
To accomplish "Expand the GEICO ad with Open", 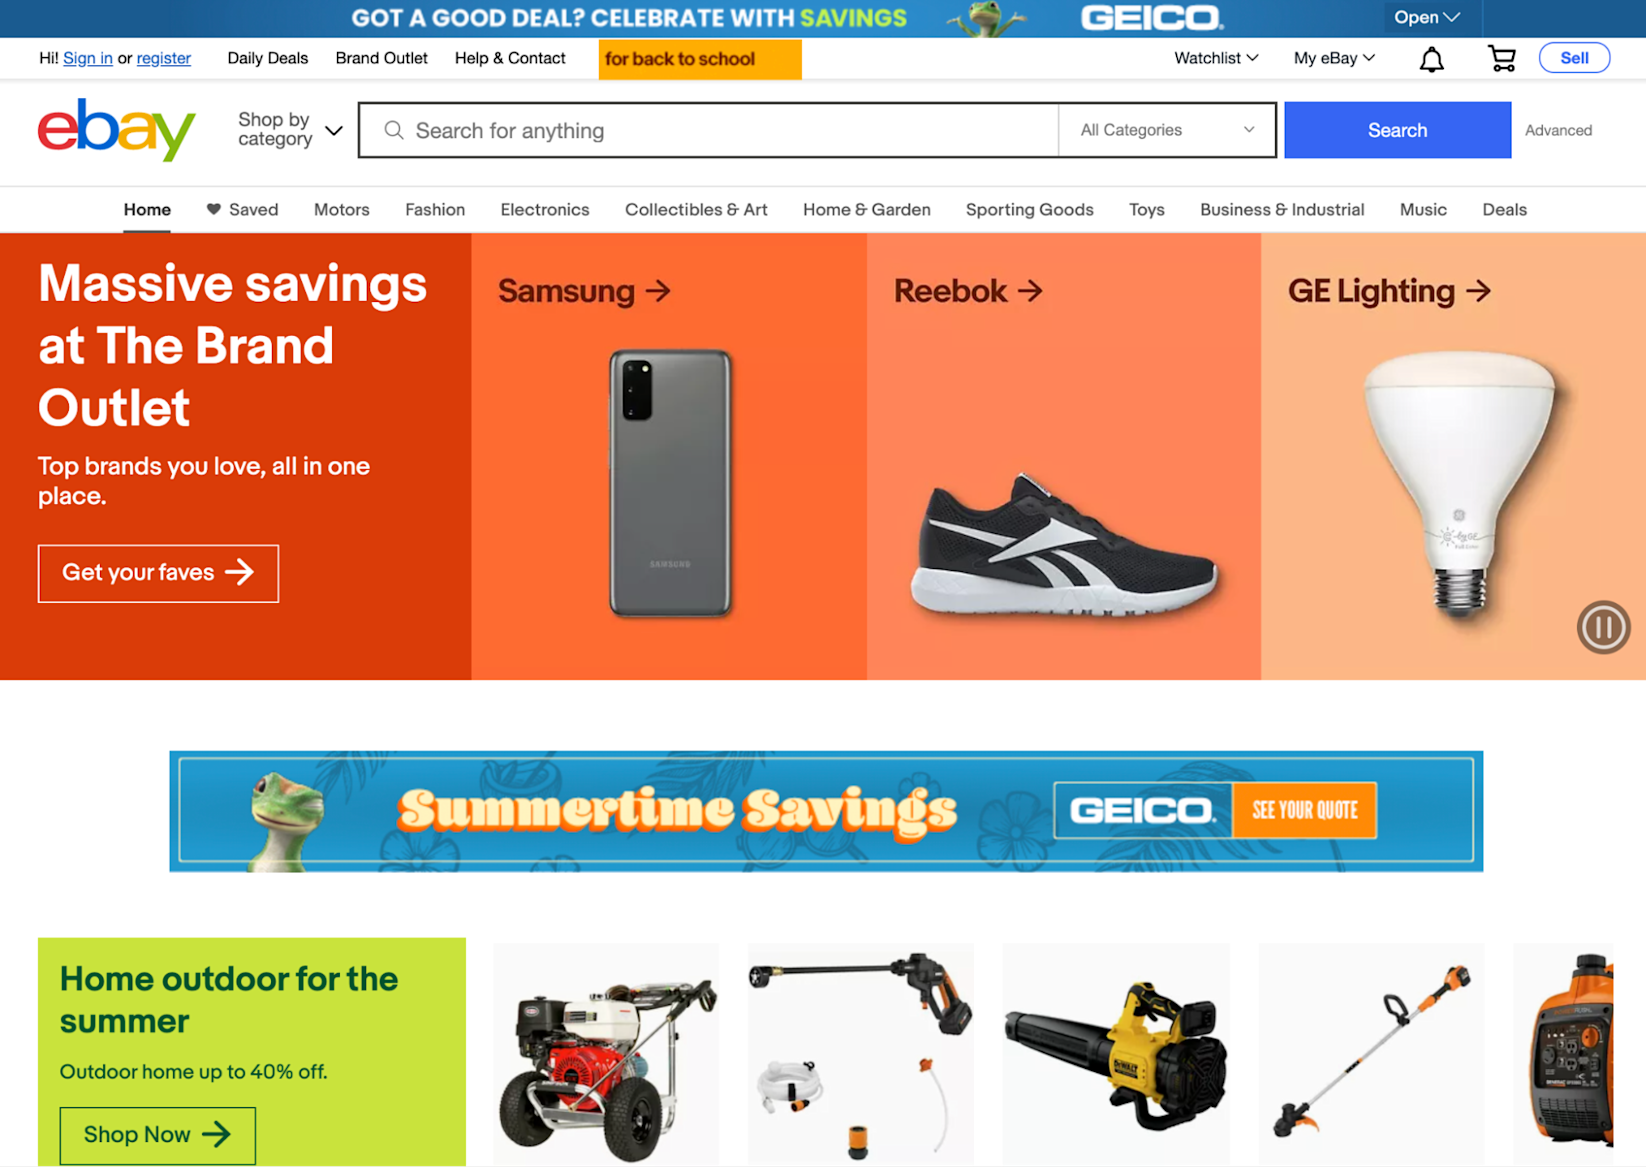I will [1427, 17].
